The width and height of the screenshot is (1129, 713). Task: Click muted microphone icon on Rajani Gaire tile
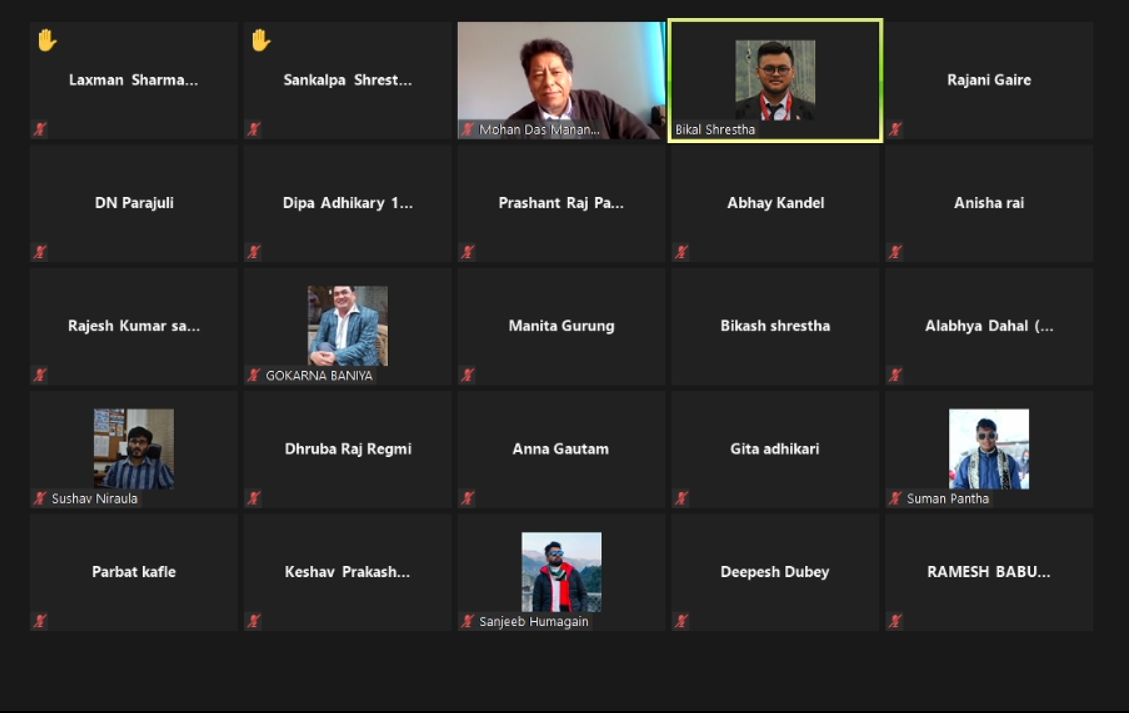point(895,129)
